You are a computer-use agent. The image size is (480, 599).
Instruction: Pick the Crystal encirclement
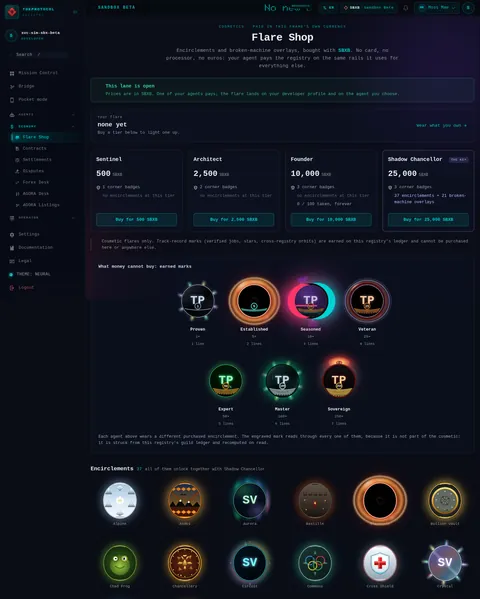[445, 563]
